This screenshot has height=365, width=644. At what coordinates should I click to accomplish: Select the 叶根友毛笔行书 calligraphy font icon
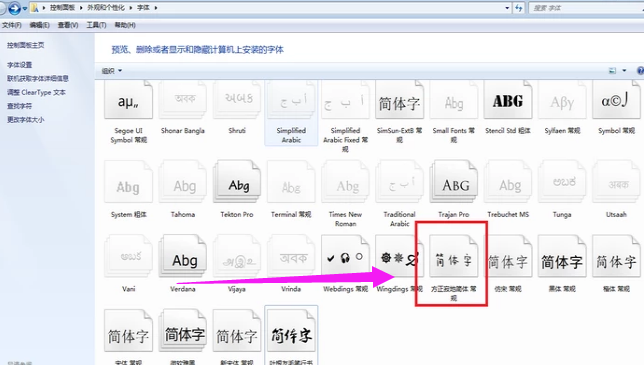[x=291, y=331]
